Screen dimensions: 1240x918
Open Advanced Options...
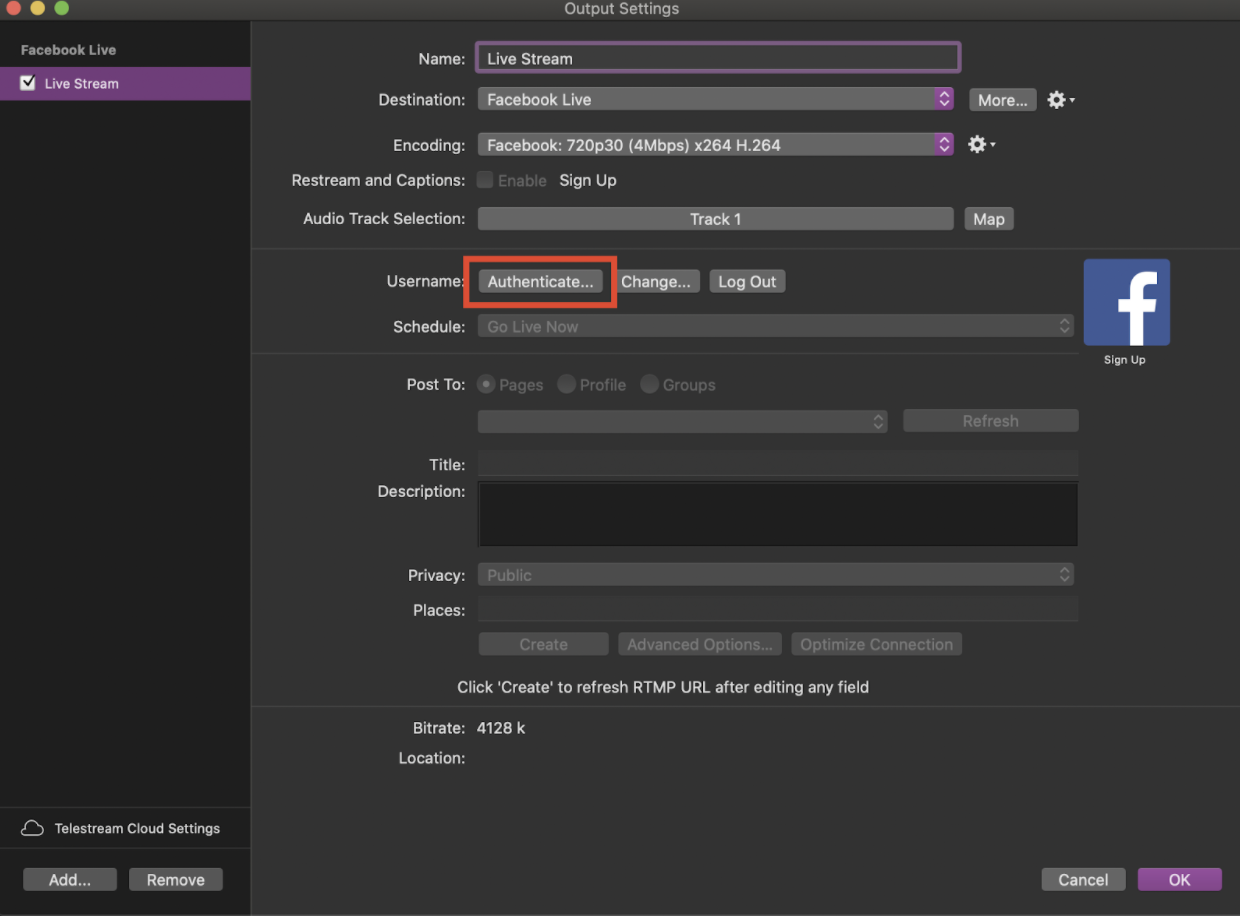[700, 645]
